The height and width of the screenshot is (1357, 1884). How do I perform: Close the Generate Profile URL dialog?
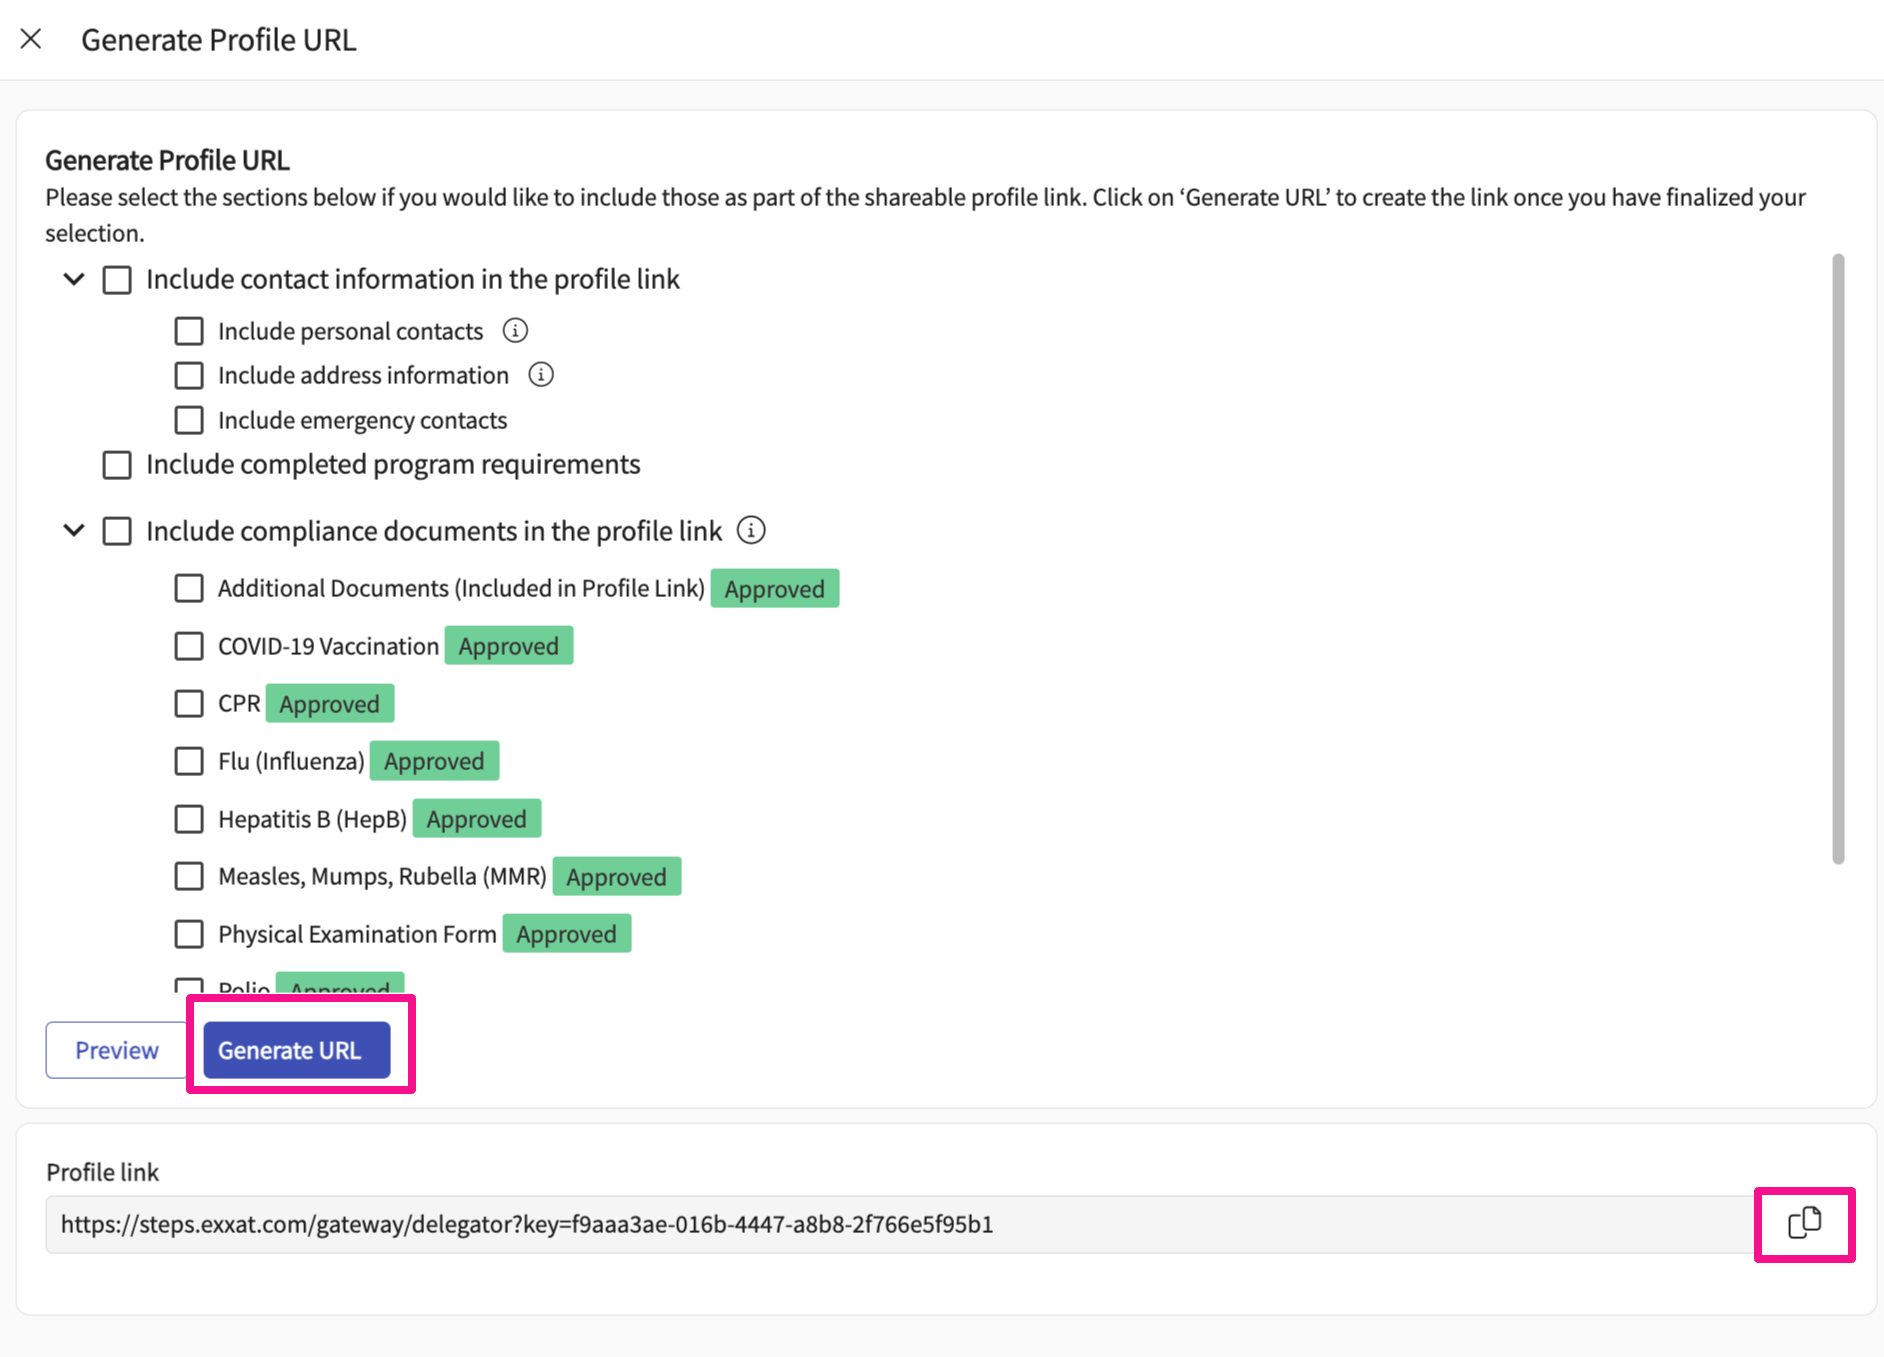[31, 39]
